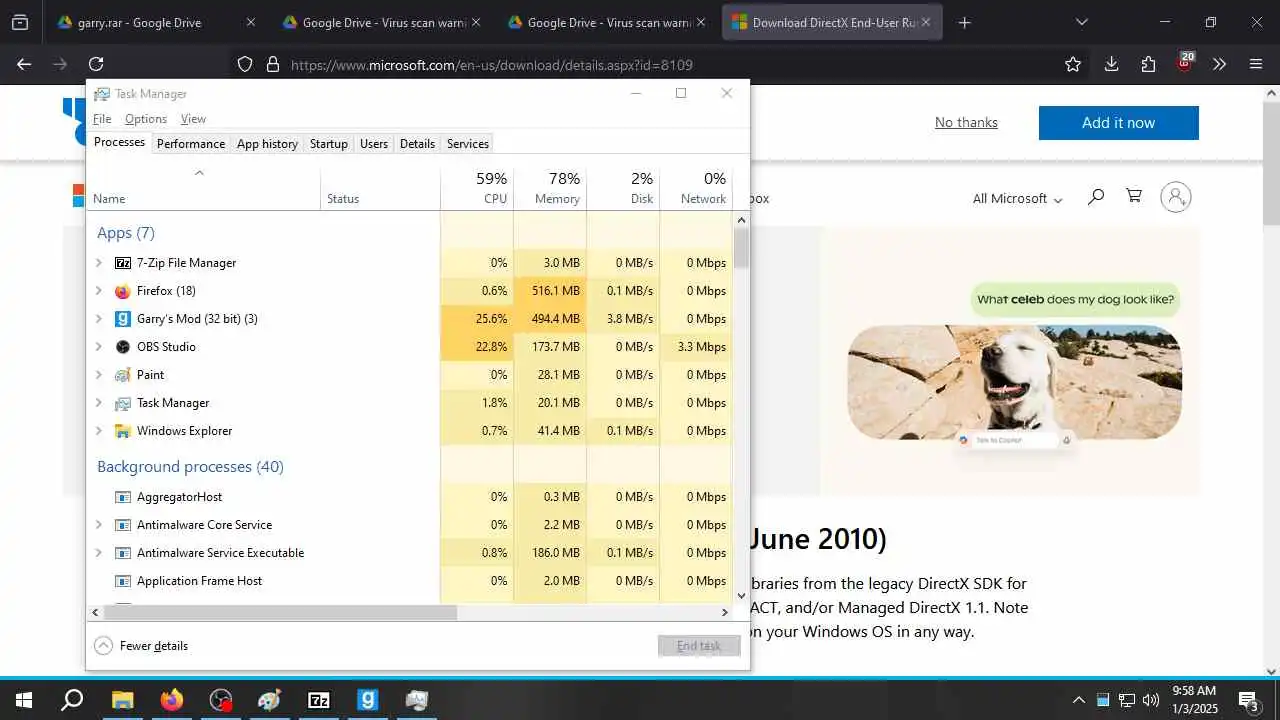Open the Windows notification center
The width and height of the screenshot is (1280, 720).
[x=1248, y=700]
